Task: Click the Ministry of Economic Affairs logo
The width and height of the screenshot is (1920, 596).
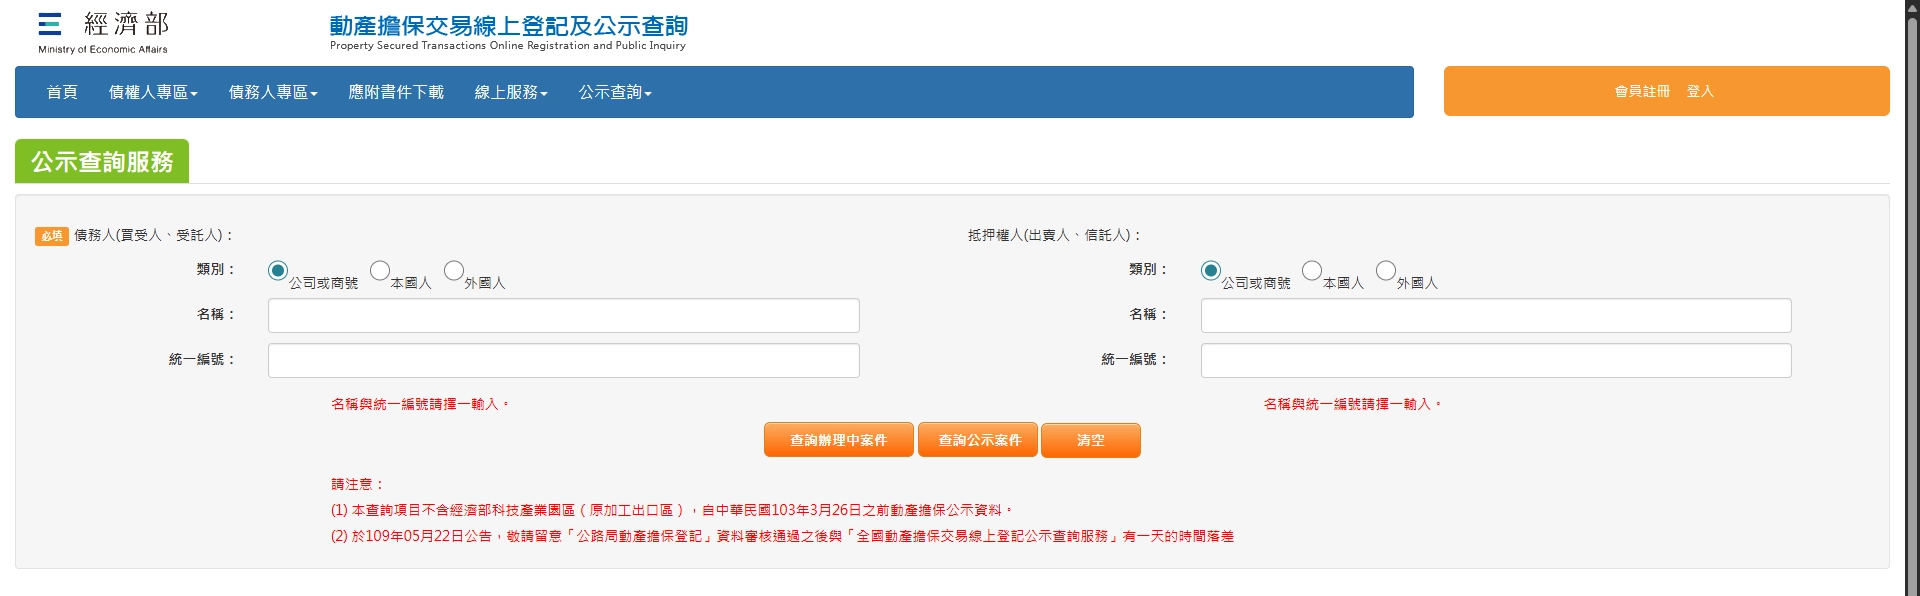Action: coord(103,32)
